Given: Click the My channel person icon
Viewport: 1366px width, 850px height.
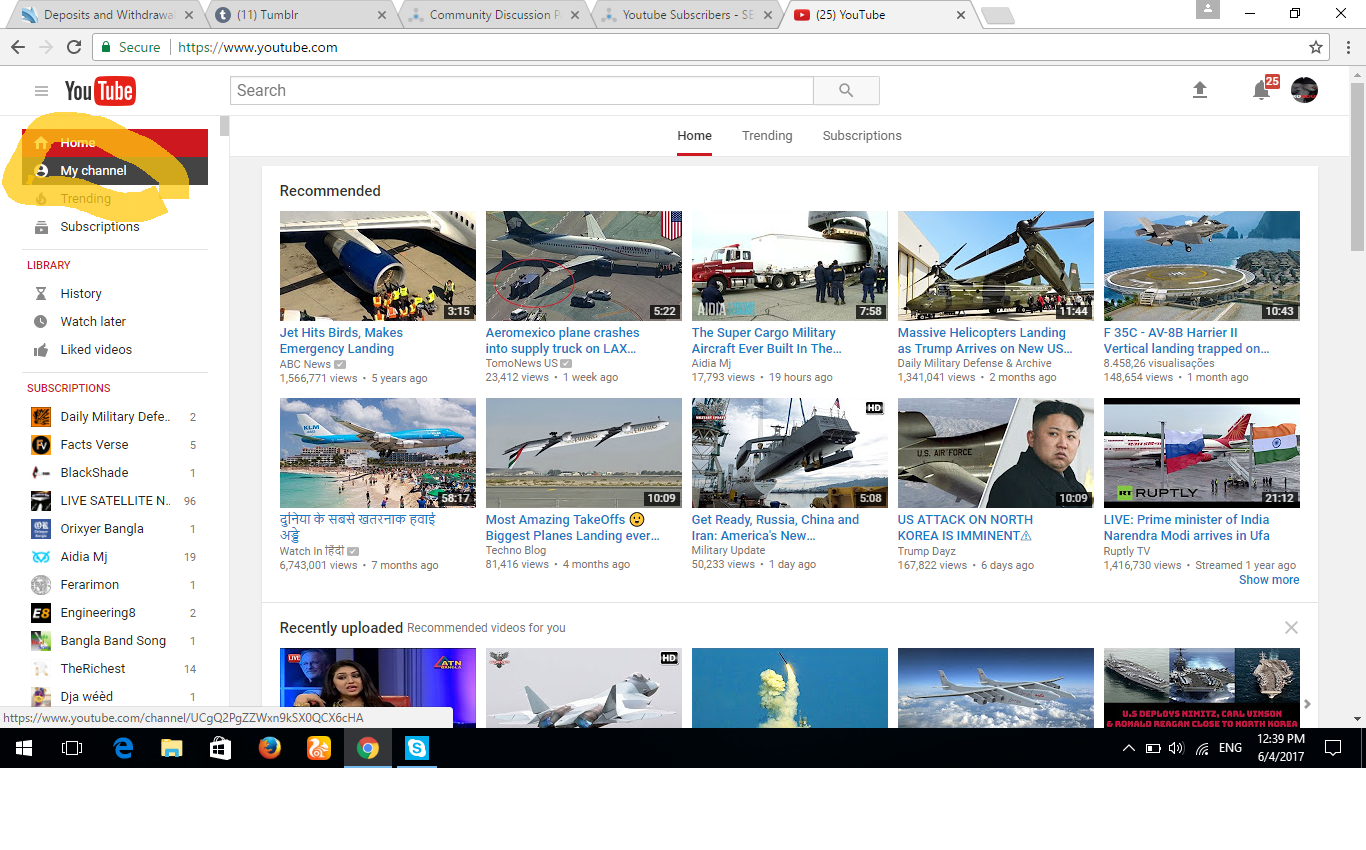Looking at the screenshot, I should (41, 171).
